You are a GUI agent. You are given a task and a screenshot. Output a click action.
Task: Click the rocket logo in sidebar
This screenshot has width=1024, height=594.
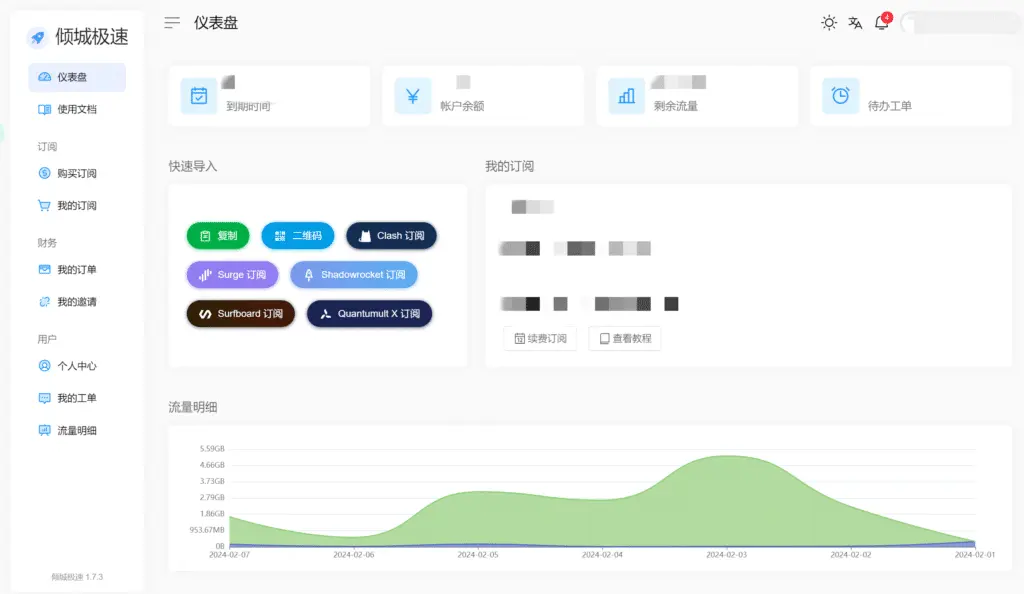click(38, 37)
